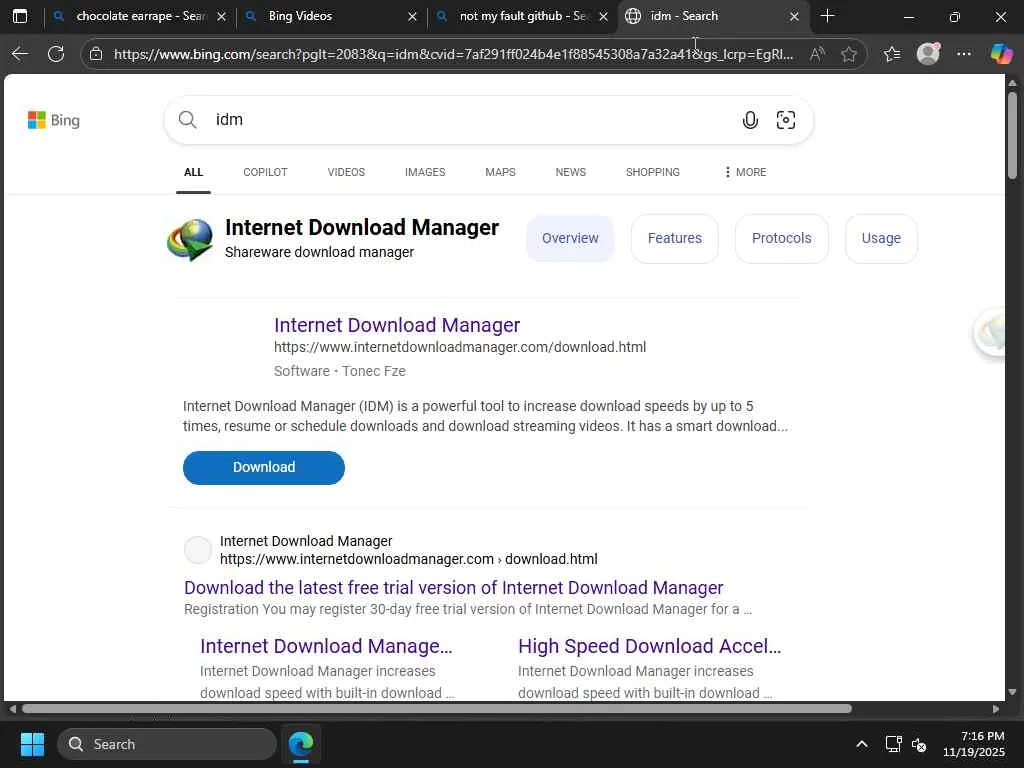Click the scroll up arrow
The height and width of the screenshot is (768, 1024).
[x=1012, y=84]
